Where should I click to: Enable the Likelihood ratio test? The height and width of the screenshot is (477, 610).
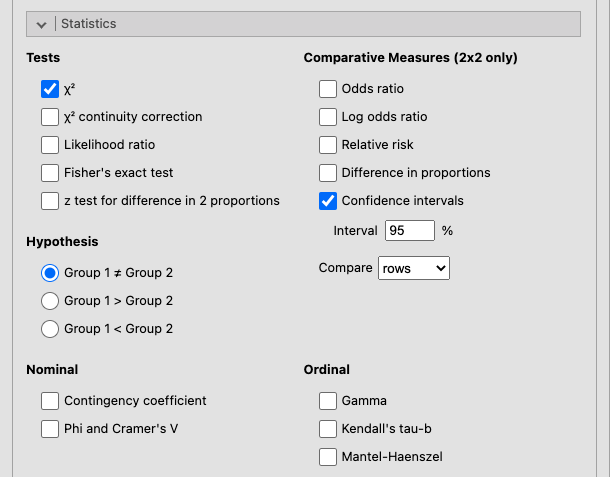(50, 145)
